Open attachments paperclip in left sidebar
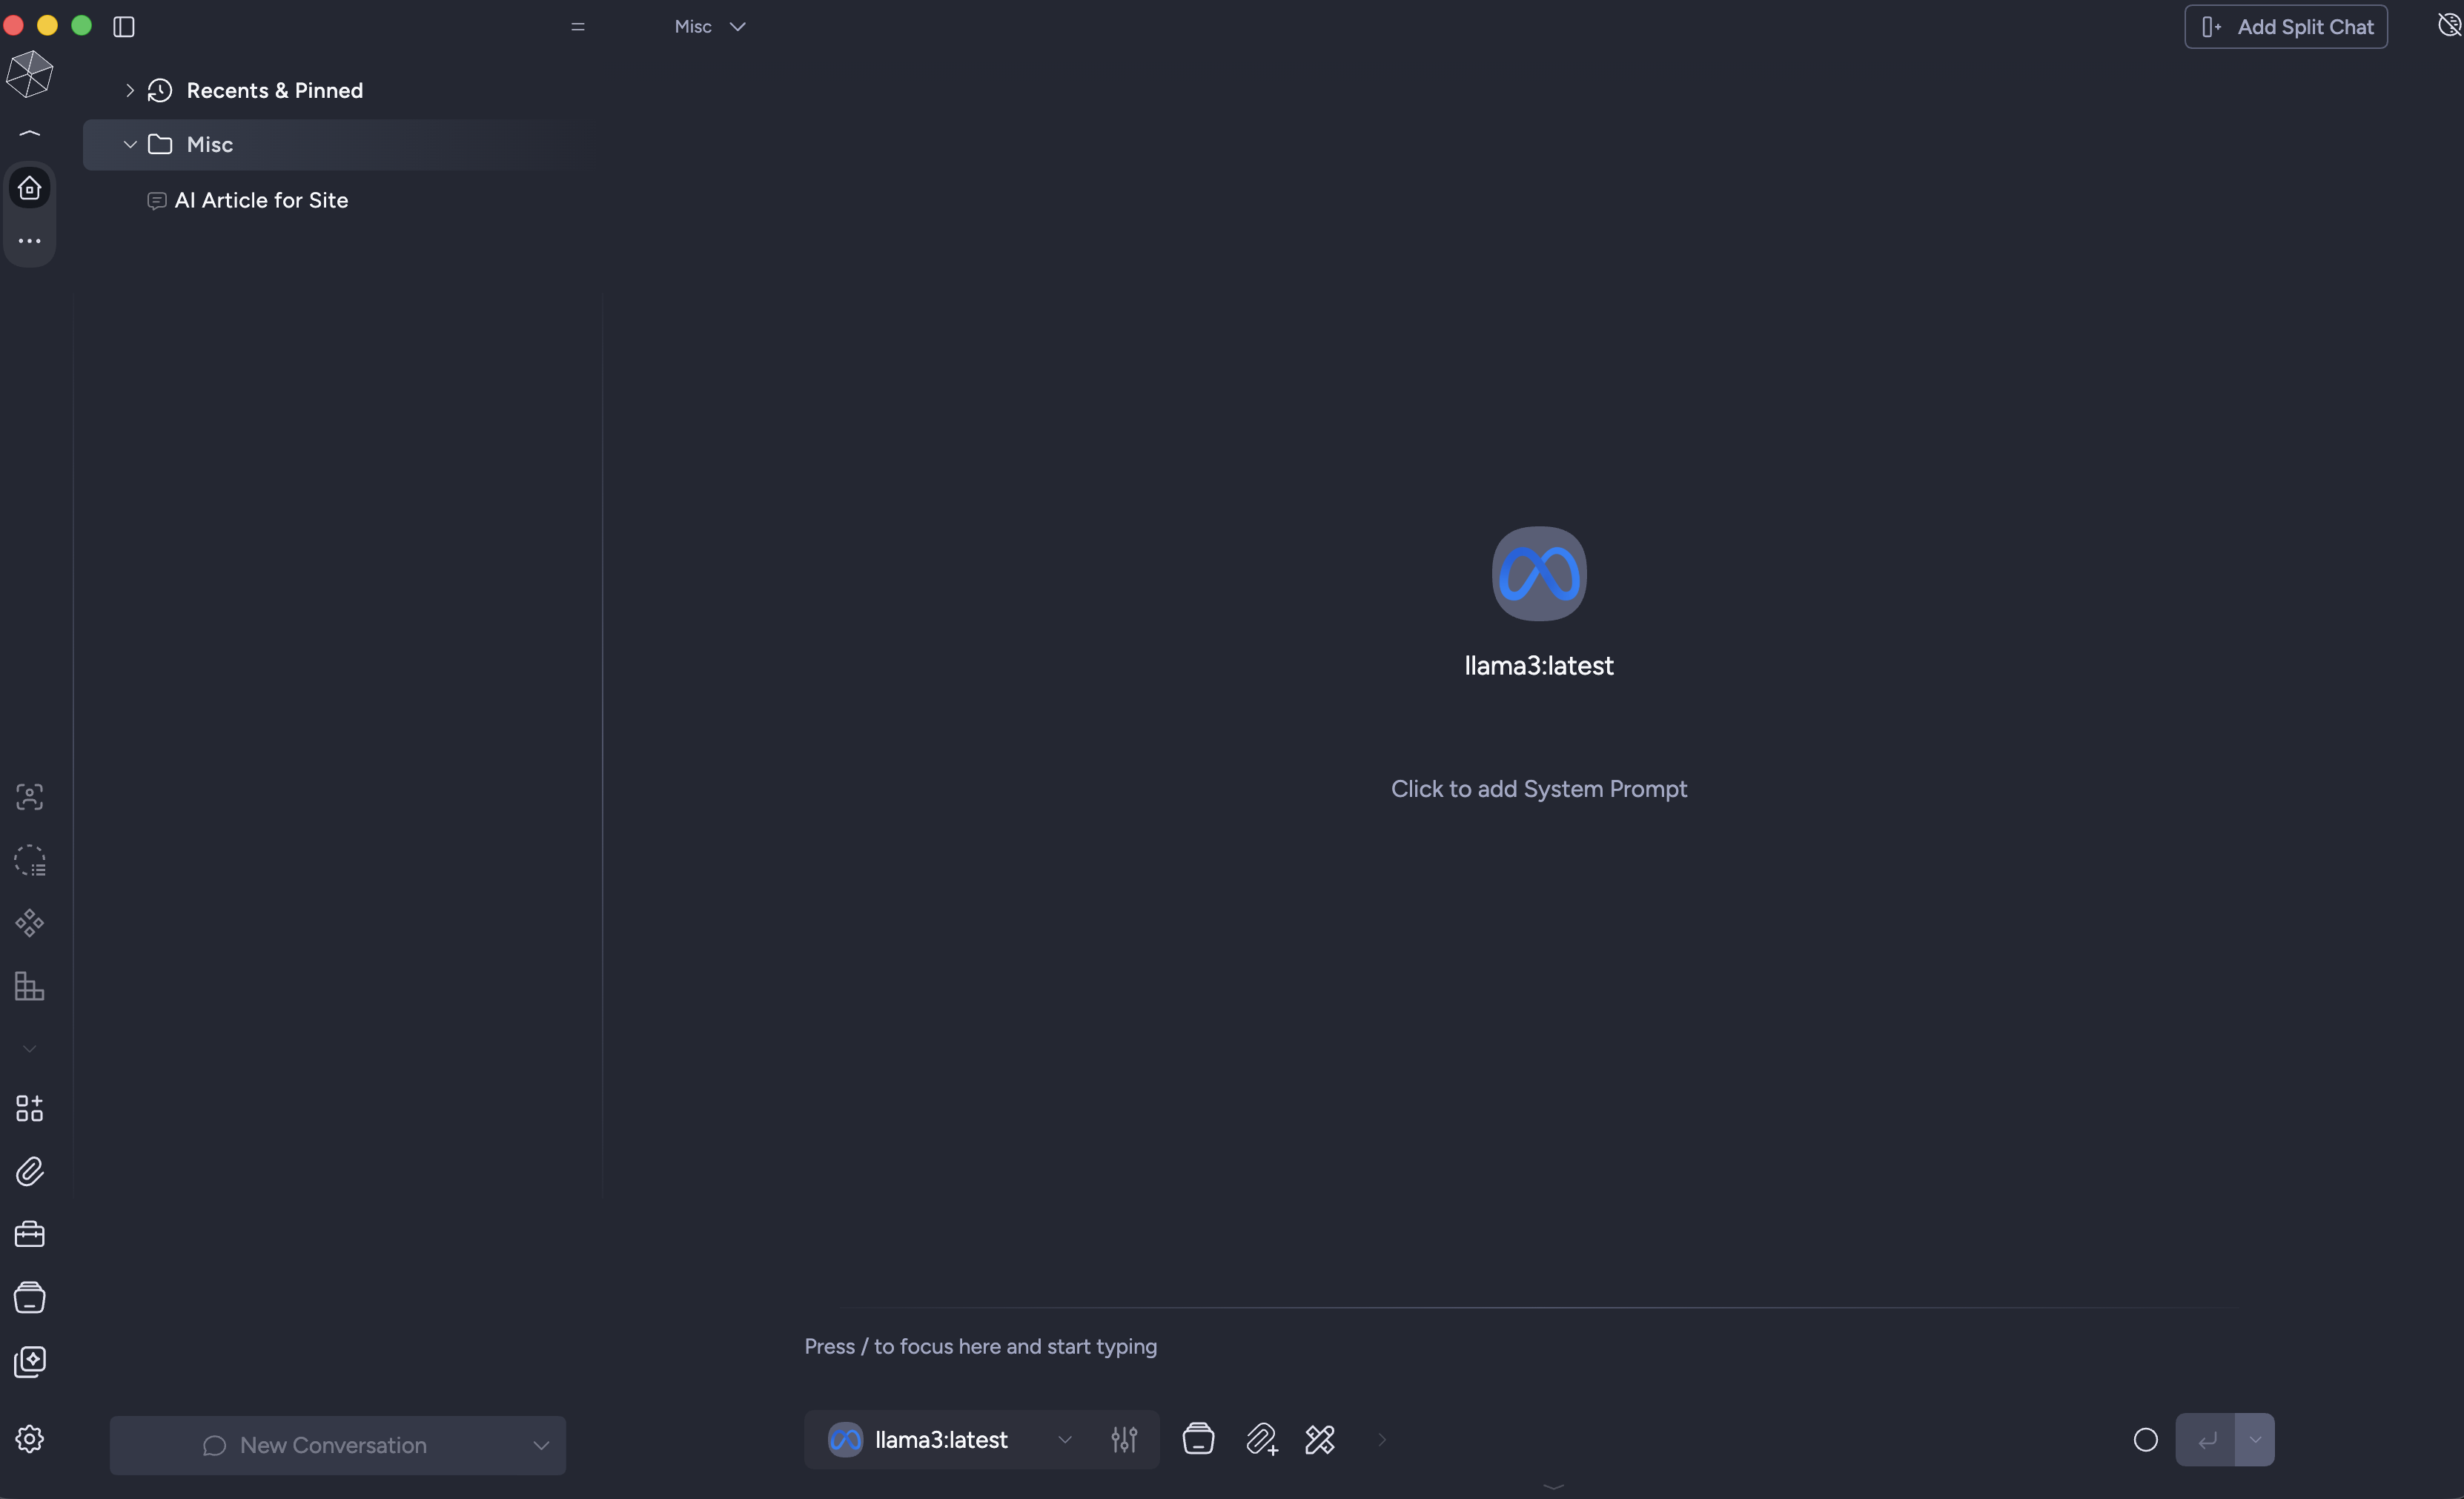Screen dimensions: 2464x1499 30,1171
